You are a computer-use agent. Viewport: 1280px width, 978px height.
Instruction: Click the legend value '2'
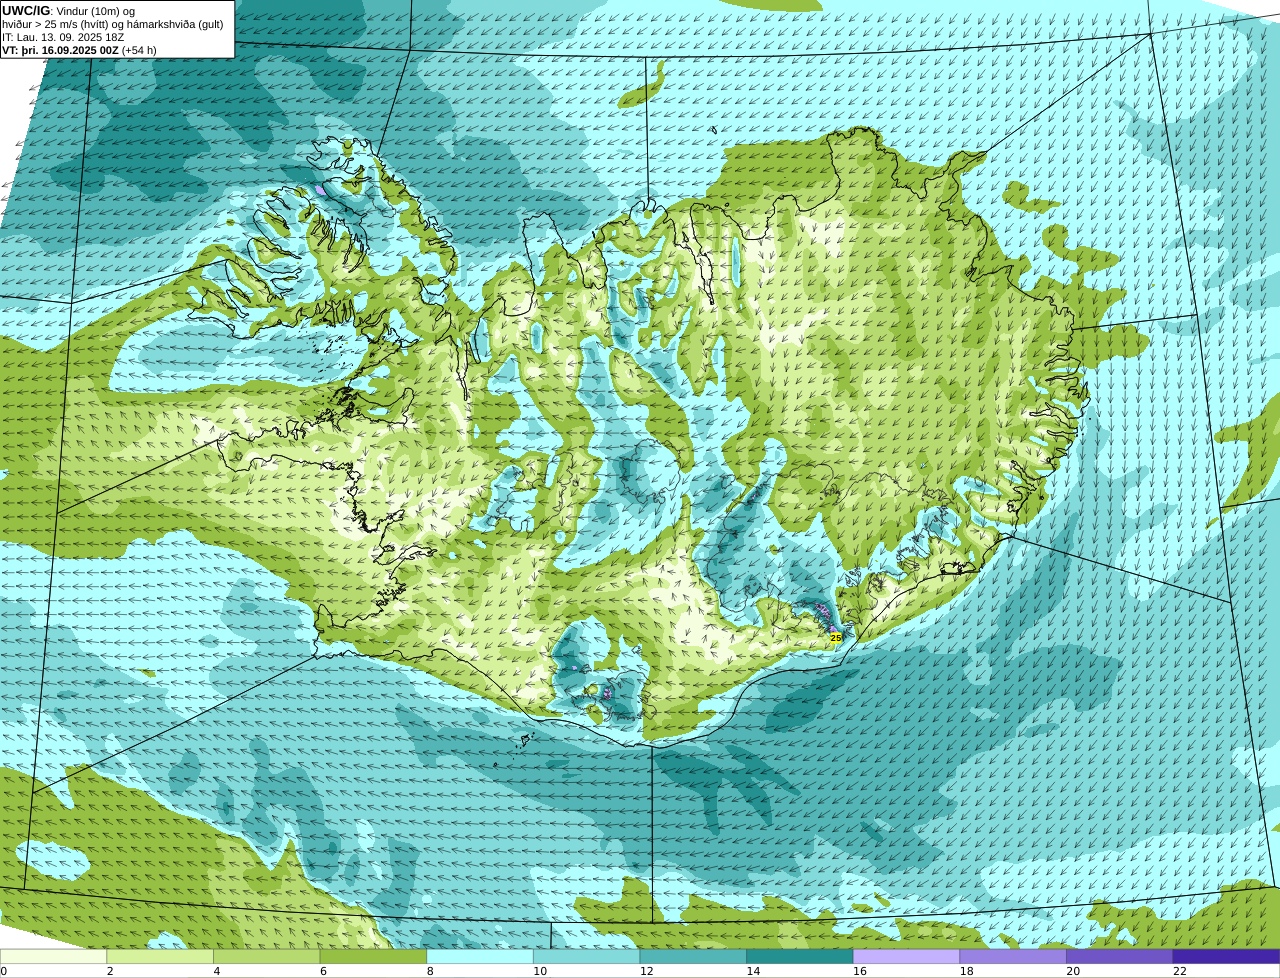tap(109, 971)
